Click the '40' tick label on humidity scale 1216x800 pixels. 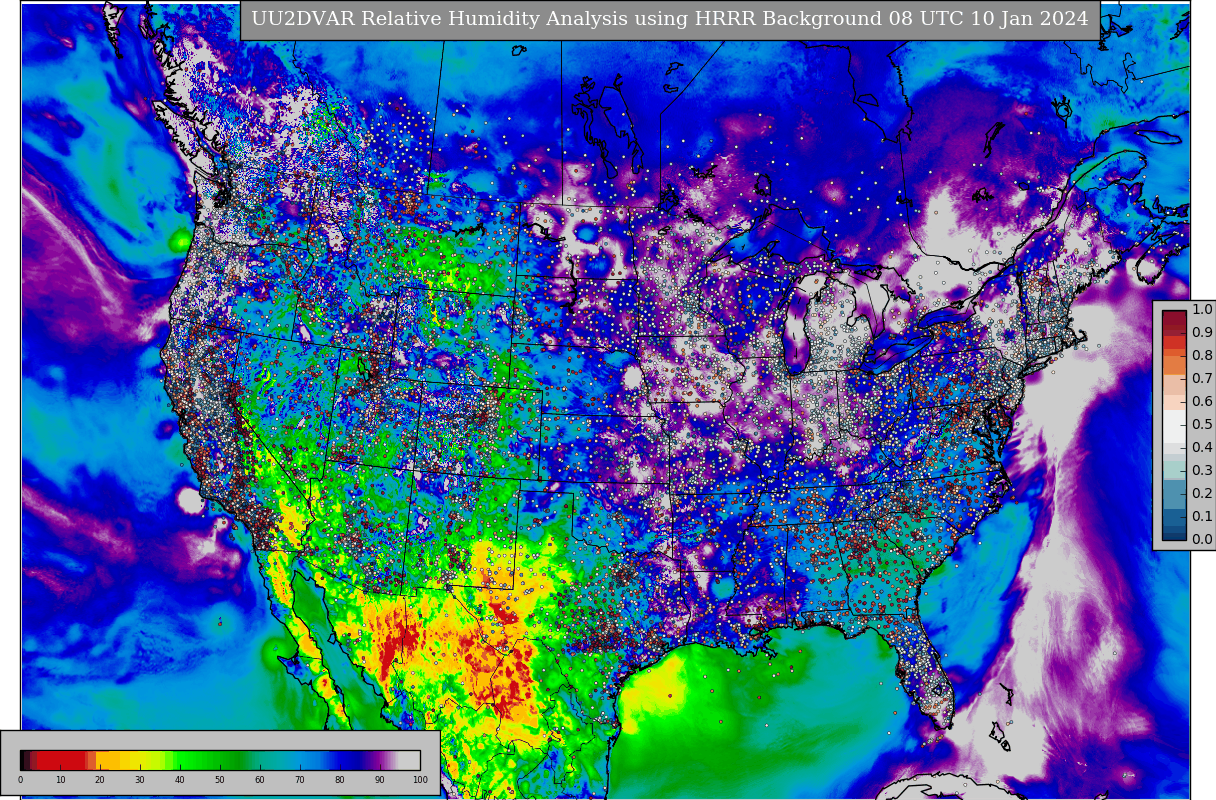(x=180, y=779)
